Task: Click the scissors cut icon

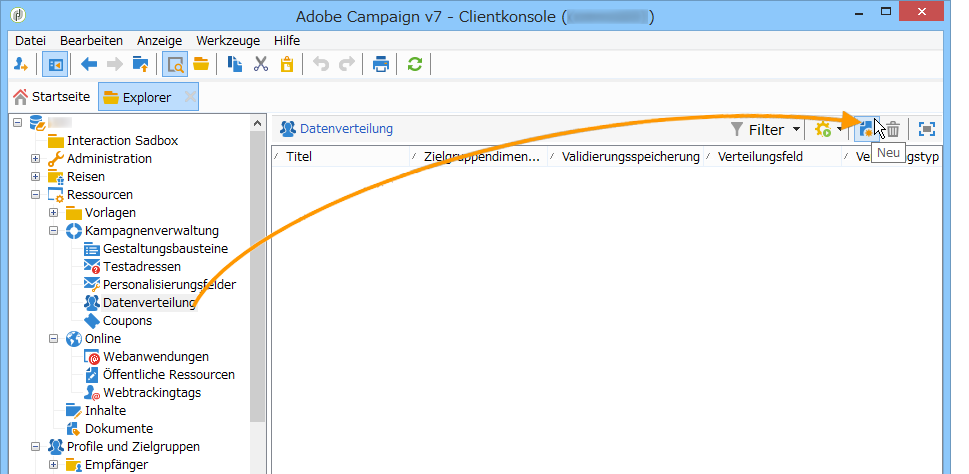Action: 261,64
